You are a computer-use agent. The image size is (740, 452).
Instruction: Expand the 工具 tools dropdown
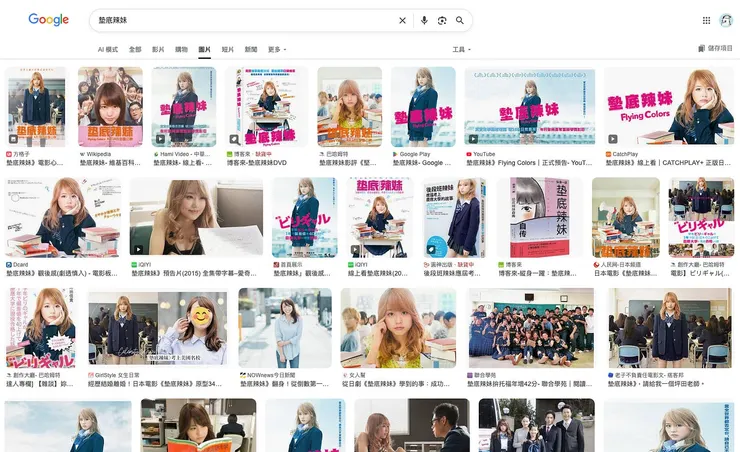461,49
